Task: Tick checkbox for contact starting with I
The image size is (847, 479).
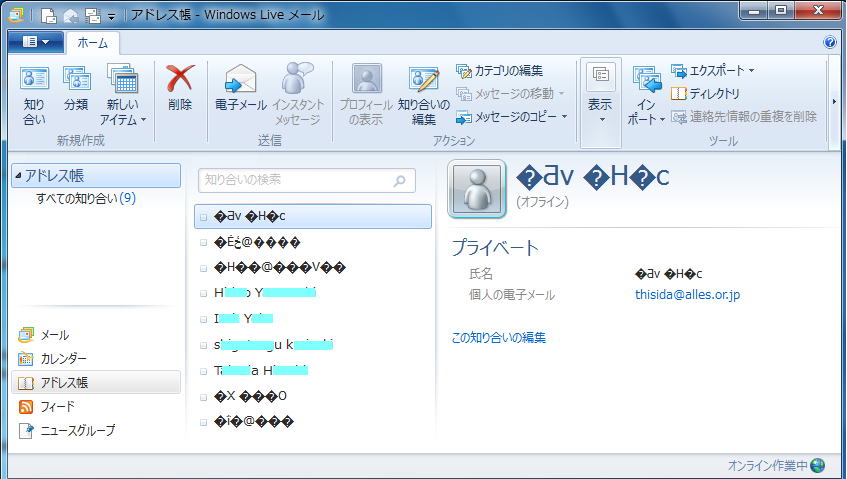Action: coord(204,319)
